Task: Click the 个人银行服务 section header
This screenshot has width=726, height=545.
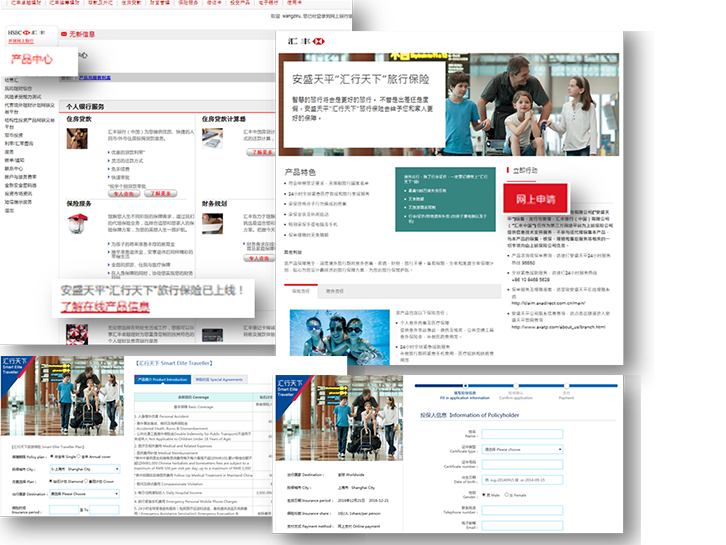Action: (85, 106)
